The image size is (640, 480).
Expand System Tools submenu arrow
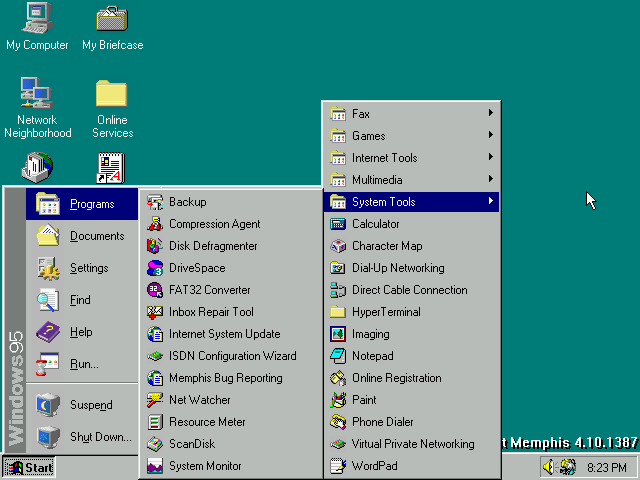491,201
